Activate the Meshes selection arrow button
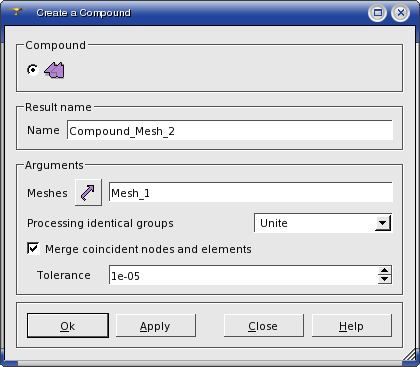The image size is (420, 367). tap(88, 192)
